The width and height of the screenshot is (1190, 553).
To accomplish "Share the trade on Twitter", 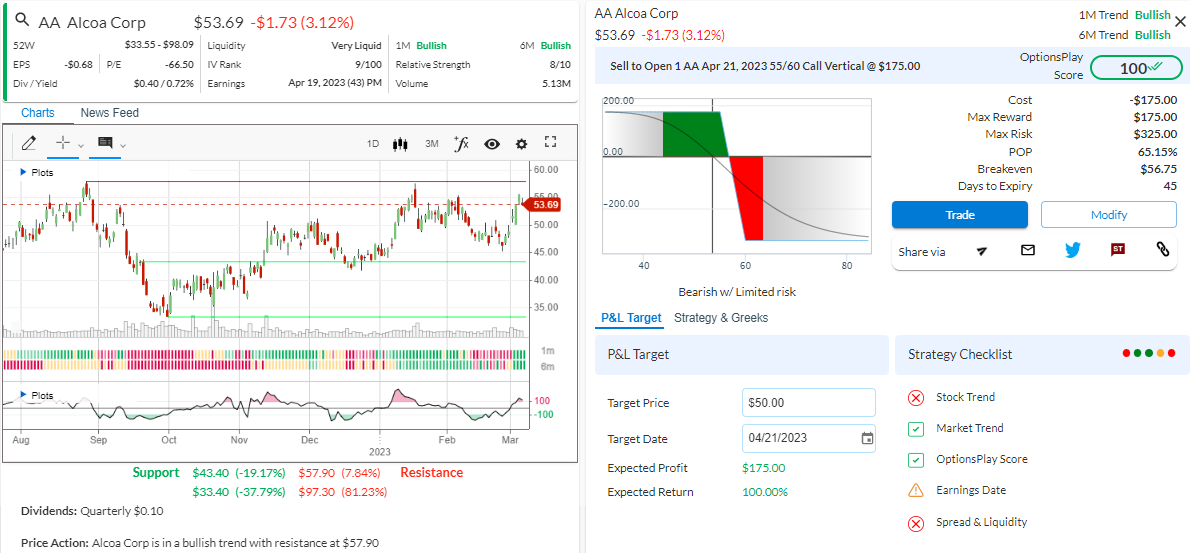I will 1072,250.
